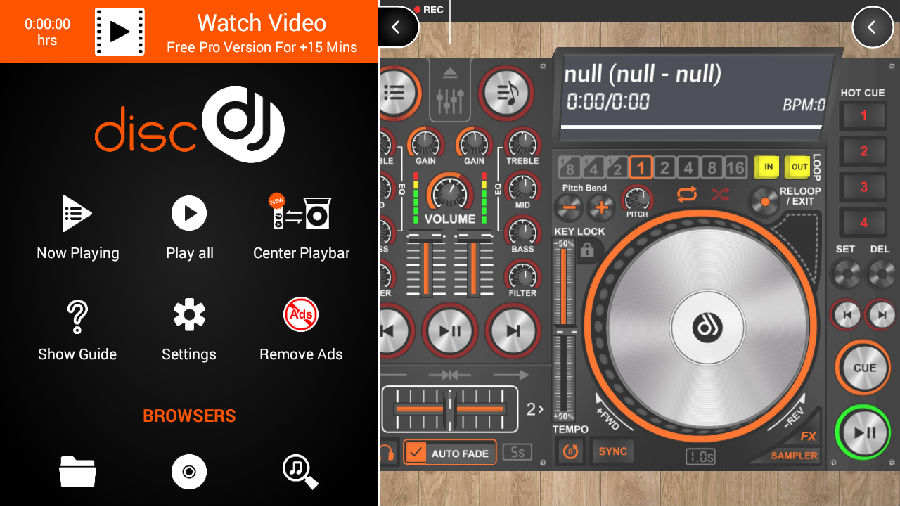The width and height of the screenshot is (900, 506).
Task: Click the hot cue SET button
Action: pos(846,274)
